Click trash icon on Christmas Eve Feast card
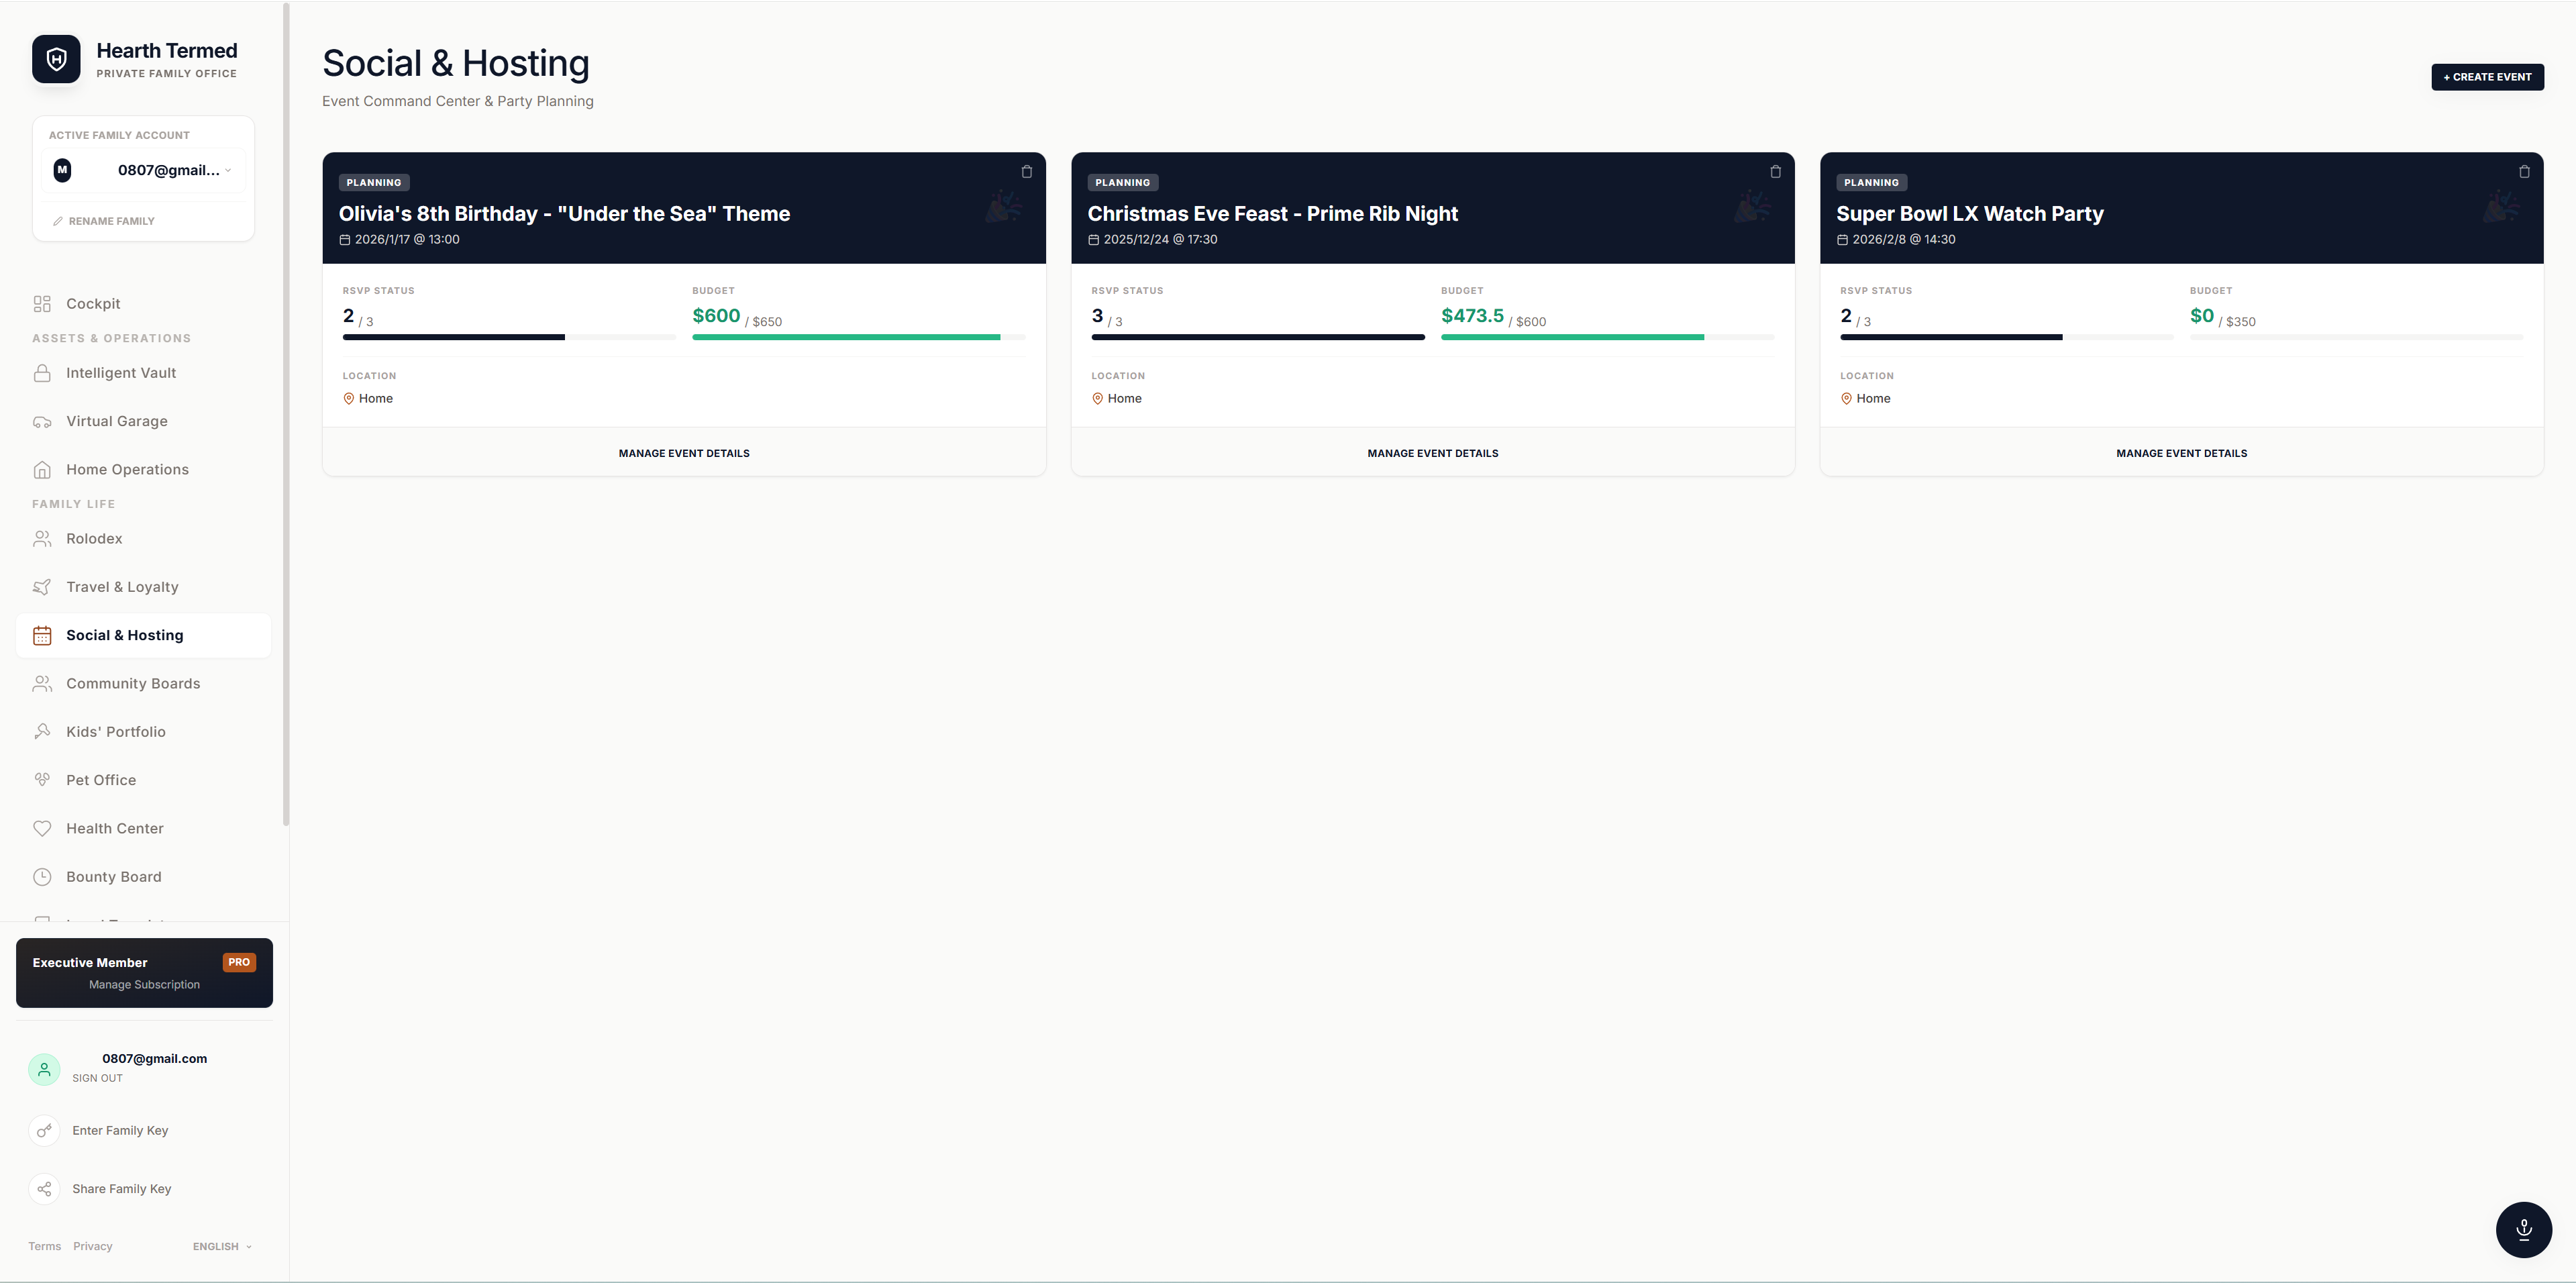This screenshot has height=1283, width=2576. (x=1775, y=172)
